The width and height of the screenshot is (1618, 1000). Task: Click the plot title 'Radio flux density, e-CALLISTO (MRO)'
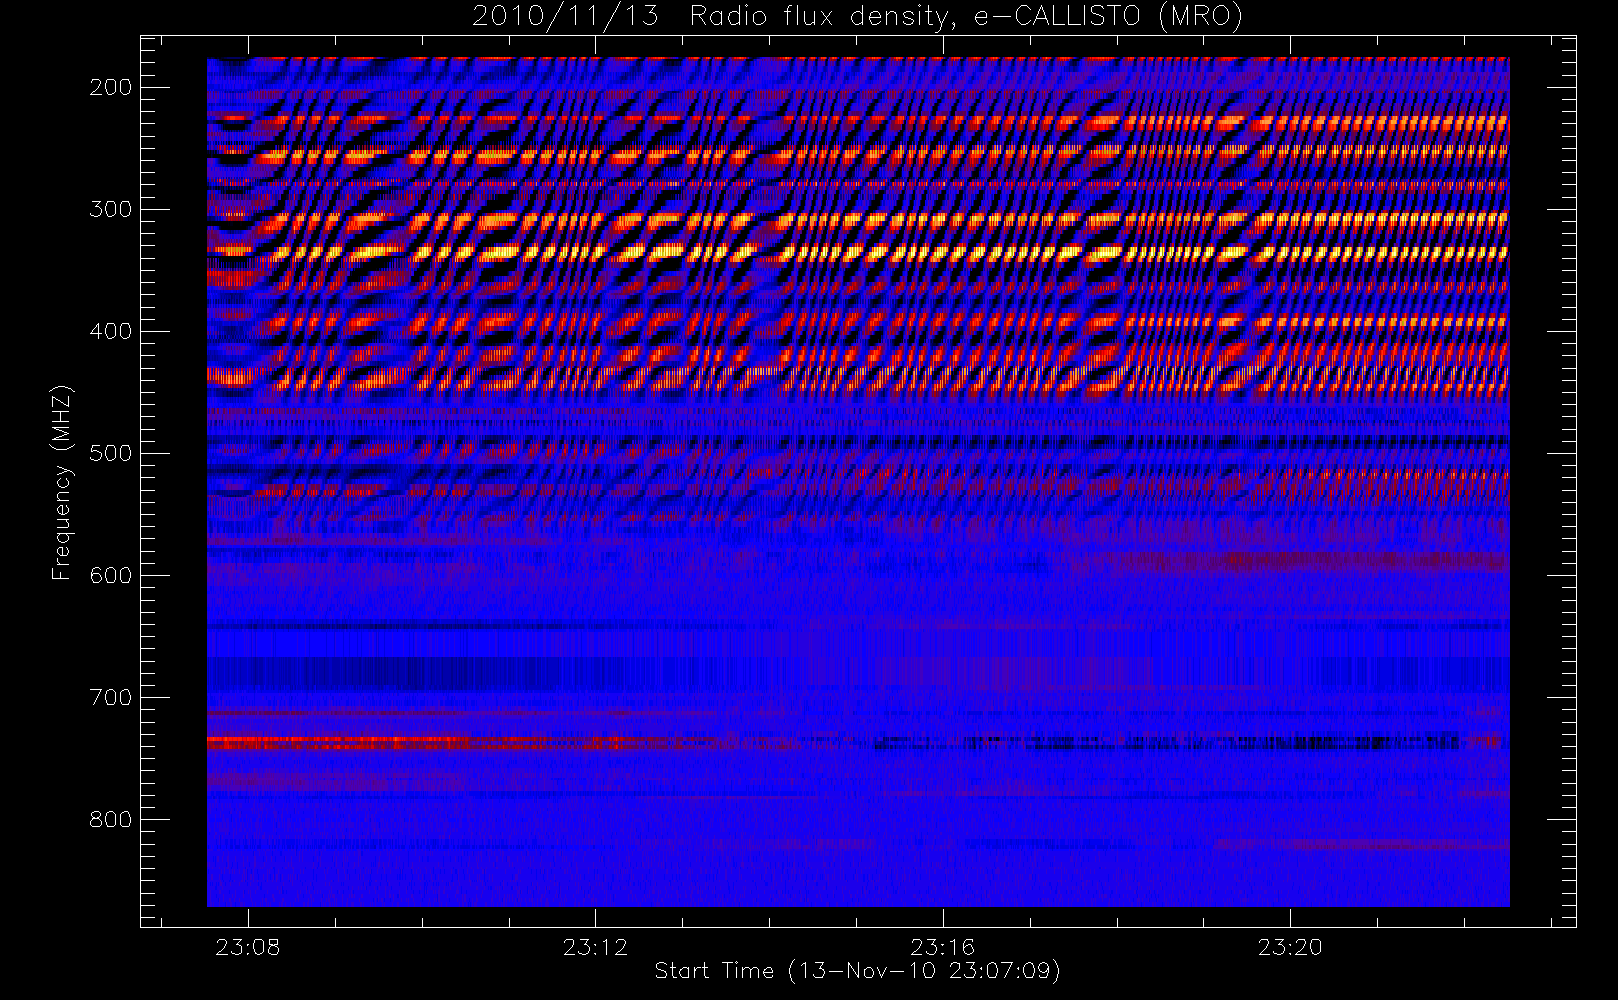click(x=966, y=17)
